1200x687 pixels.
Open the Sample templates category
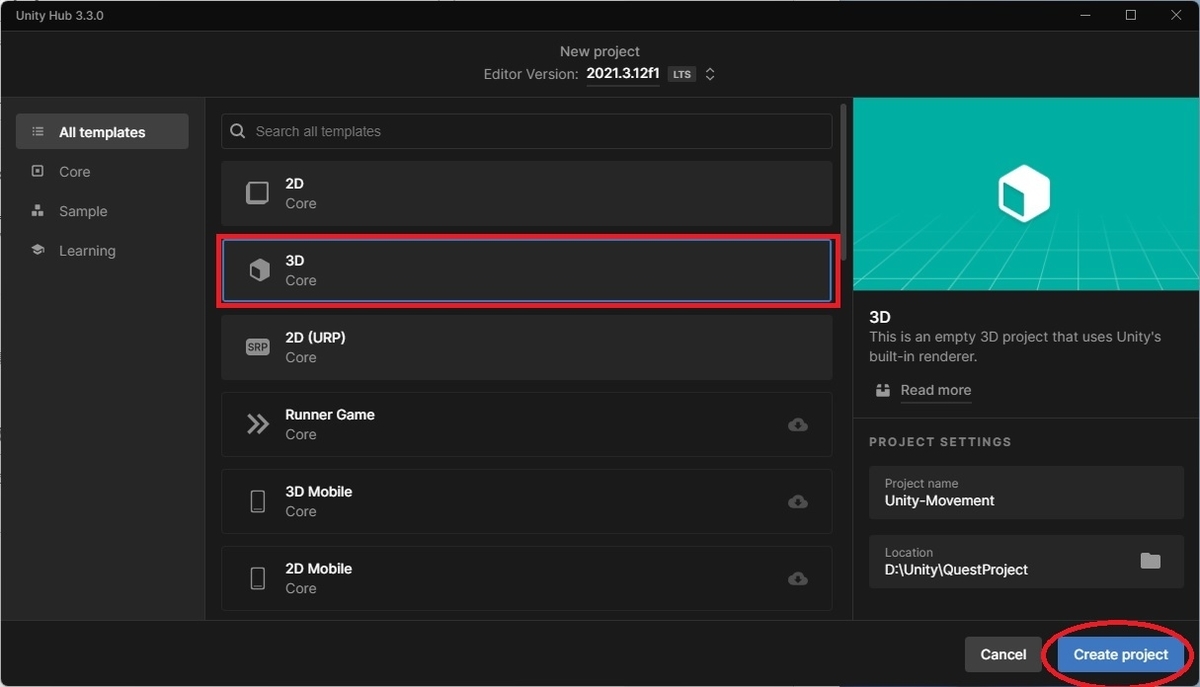tap(83, 211)
